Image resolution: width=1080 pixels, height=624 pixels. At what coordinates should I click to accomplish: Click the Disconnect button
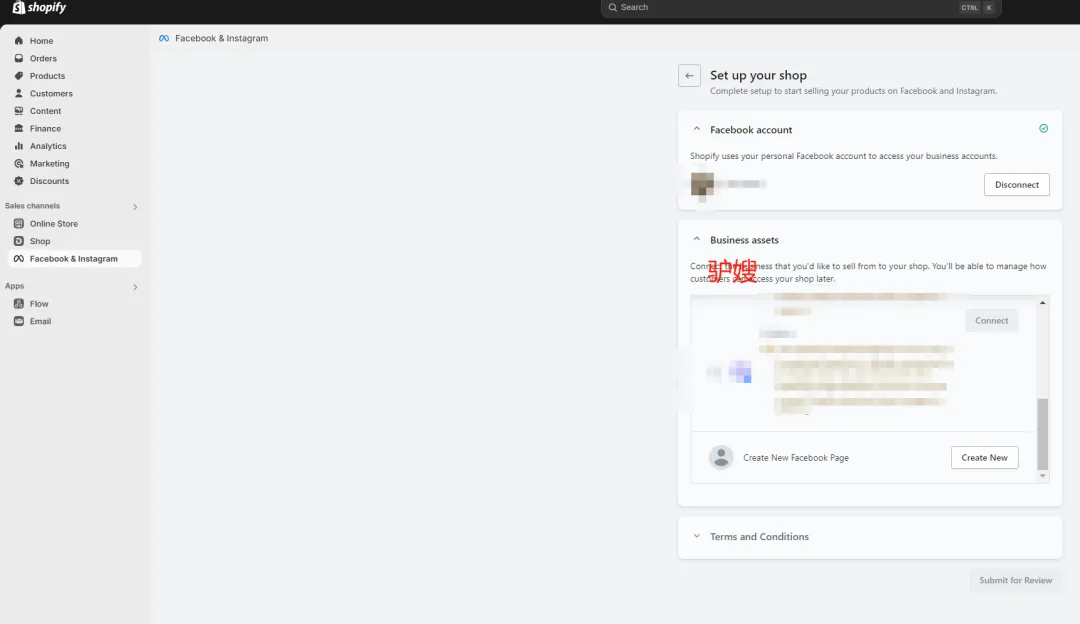click(1017, 185)
